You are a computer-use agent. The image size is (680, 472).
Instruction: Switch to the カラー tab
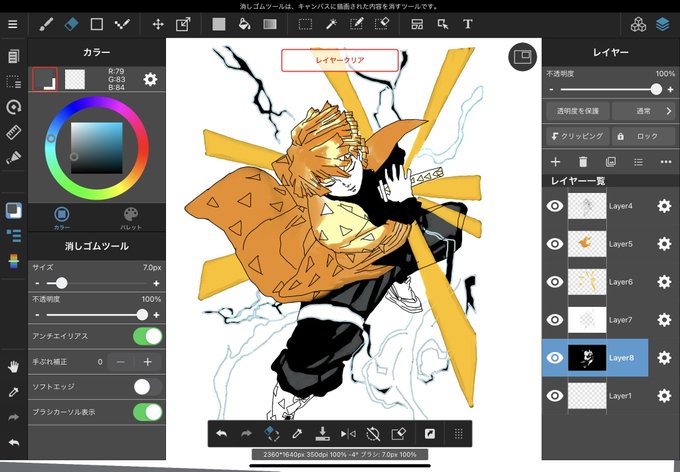click(x=62, y=217)
